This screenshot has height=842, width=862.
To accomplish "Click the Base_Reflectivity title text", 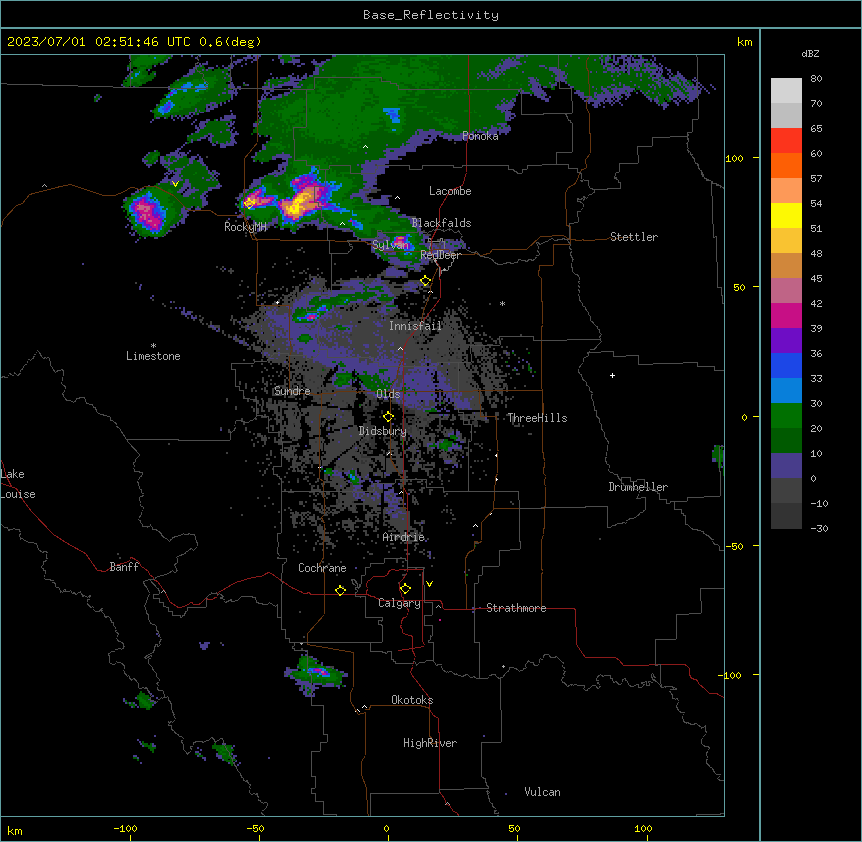I will click(431, 15).
